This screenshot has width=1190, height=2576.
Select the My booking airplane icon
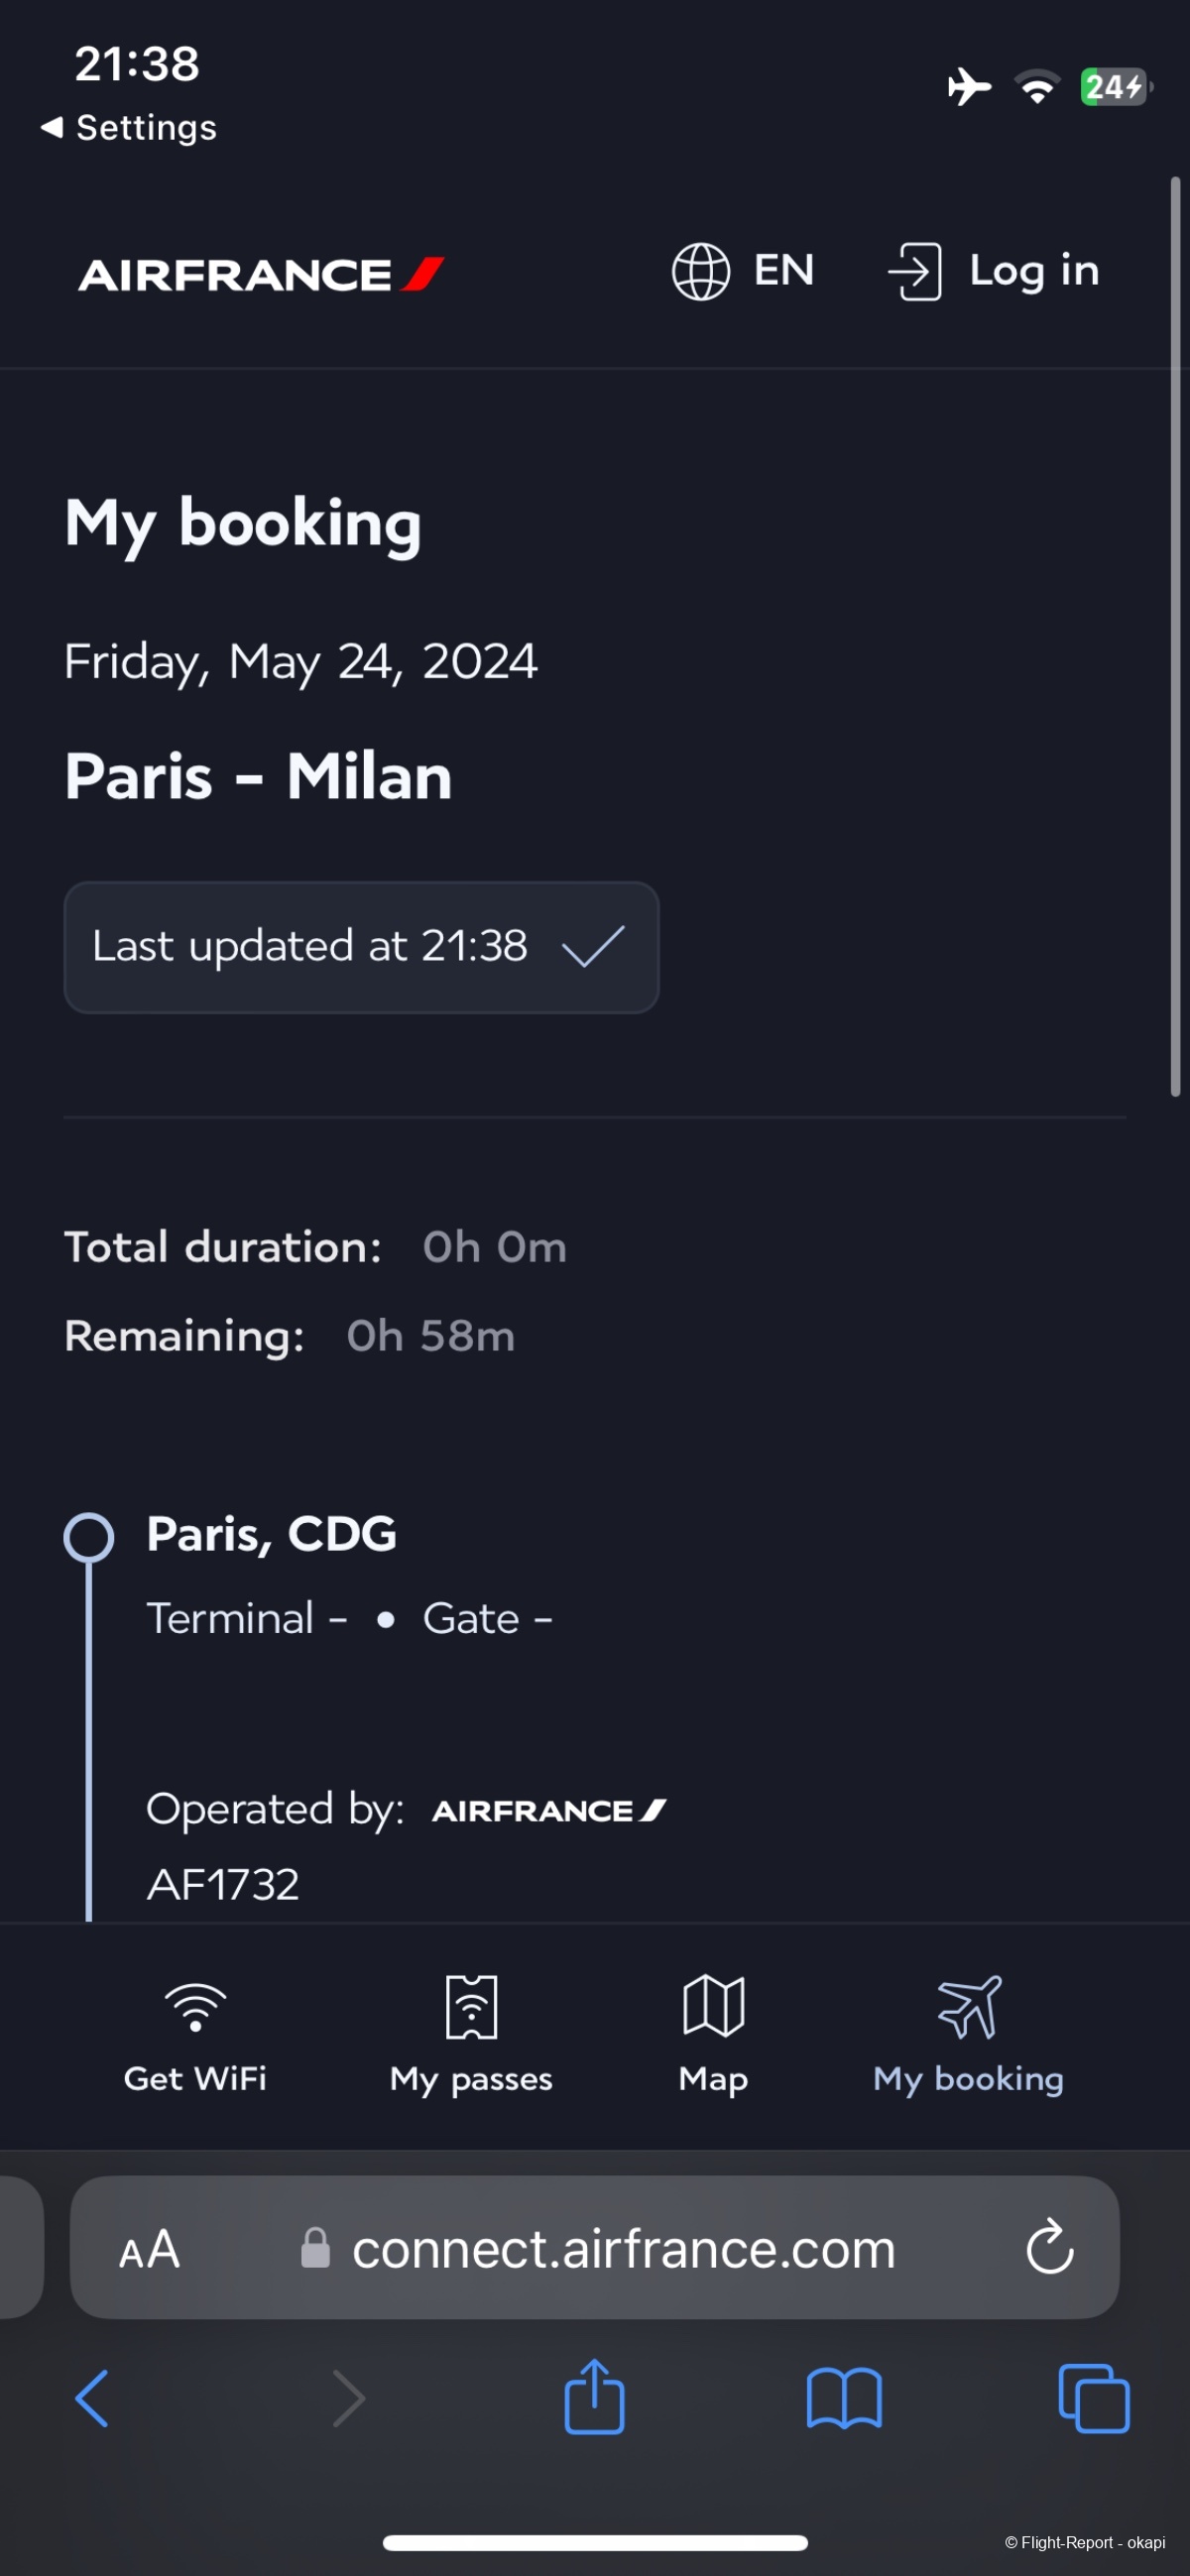click(x=968, y=2006)
